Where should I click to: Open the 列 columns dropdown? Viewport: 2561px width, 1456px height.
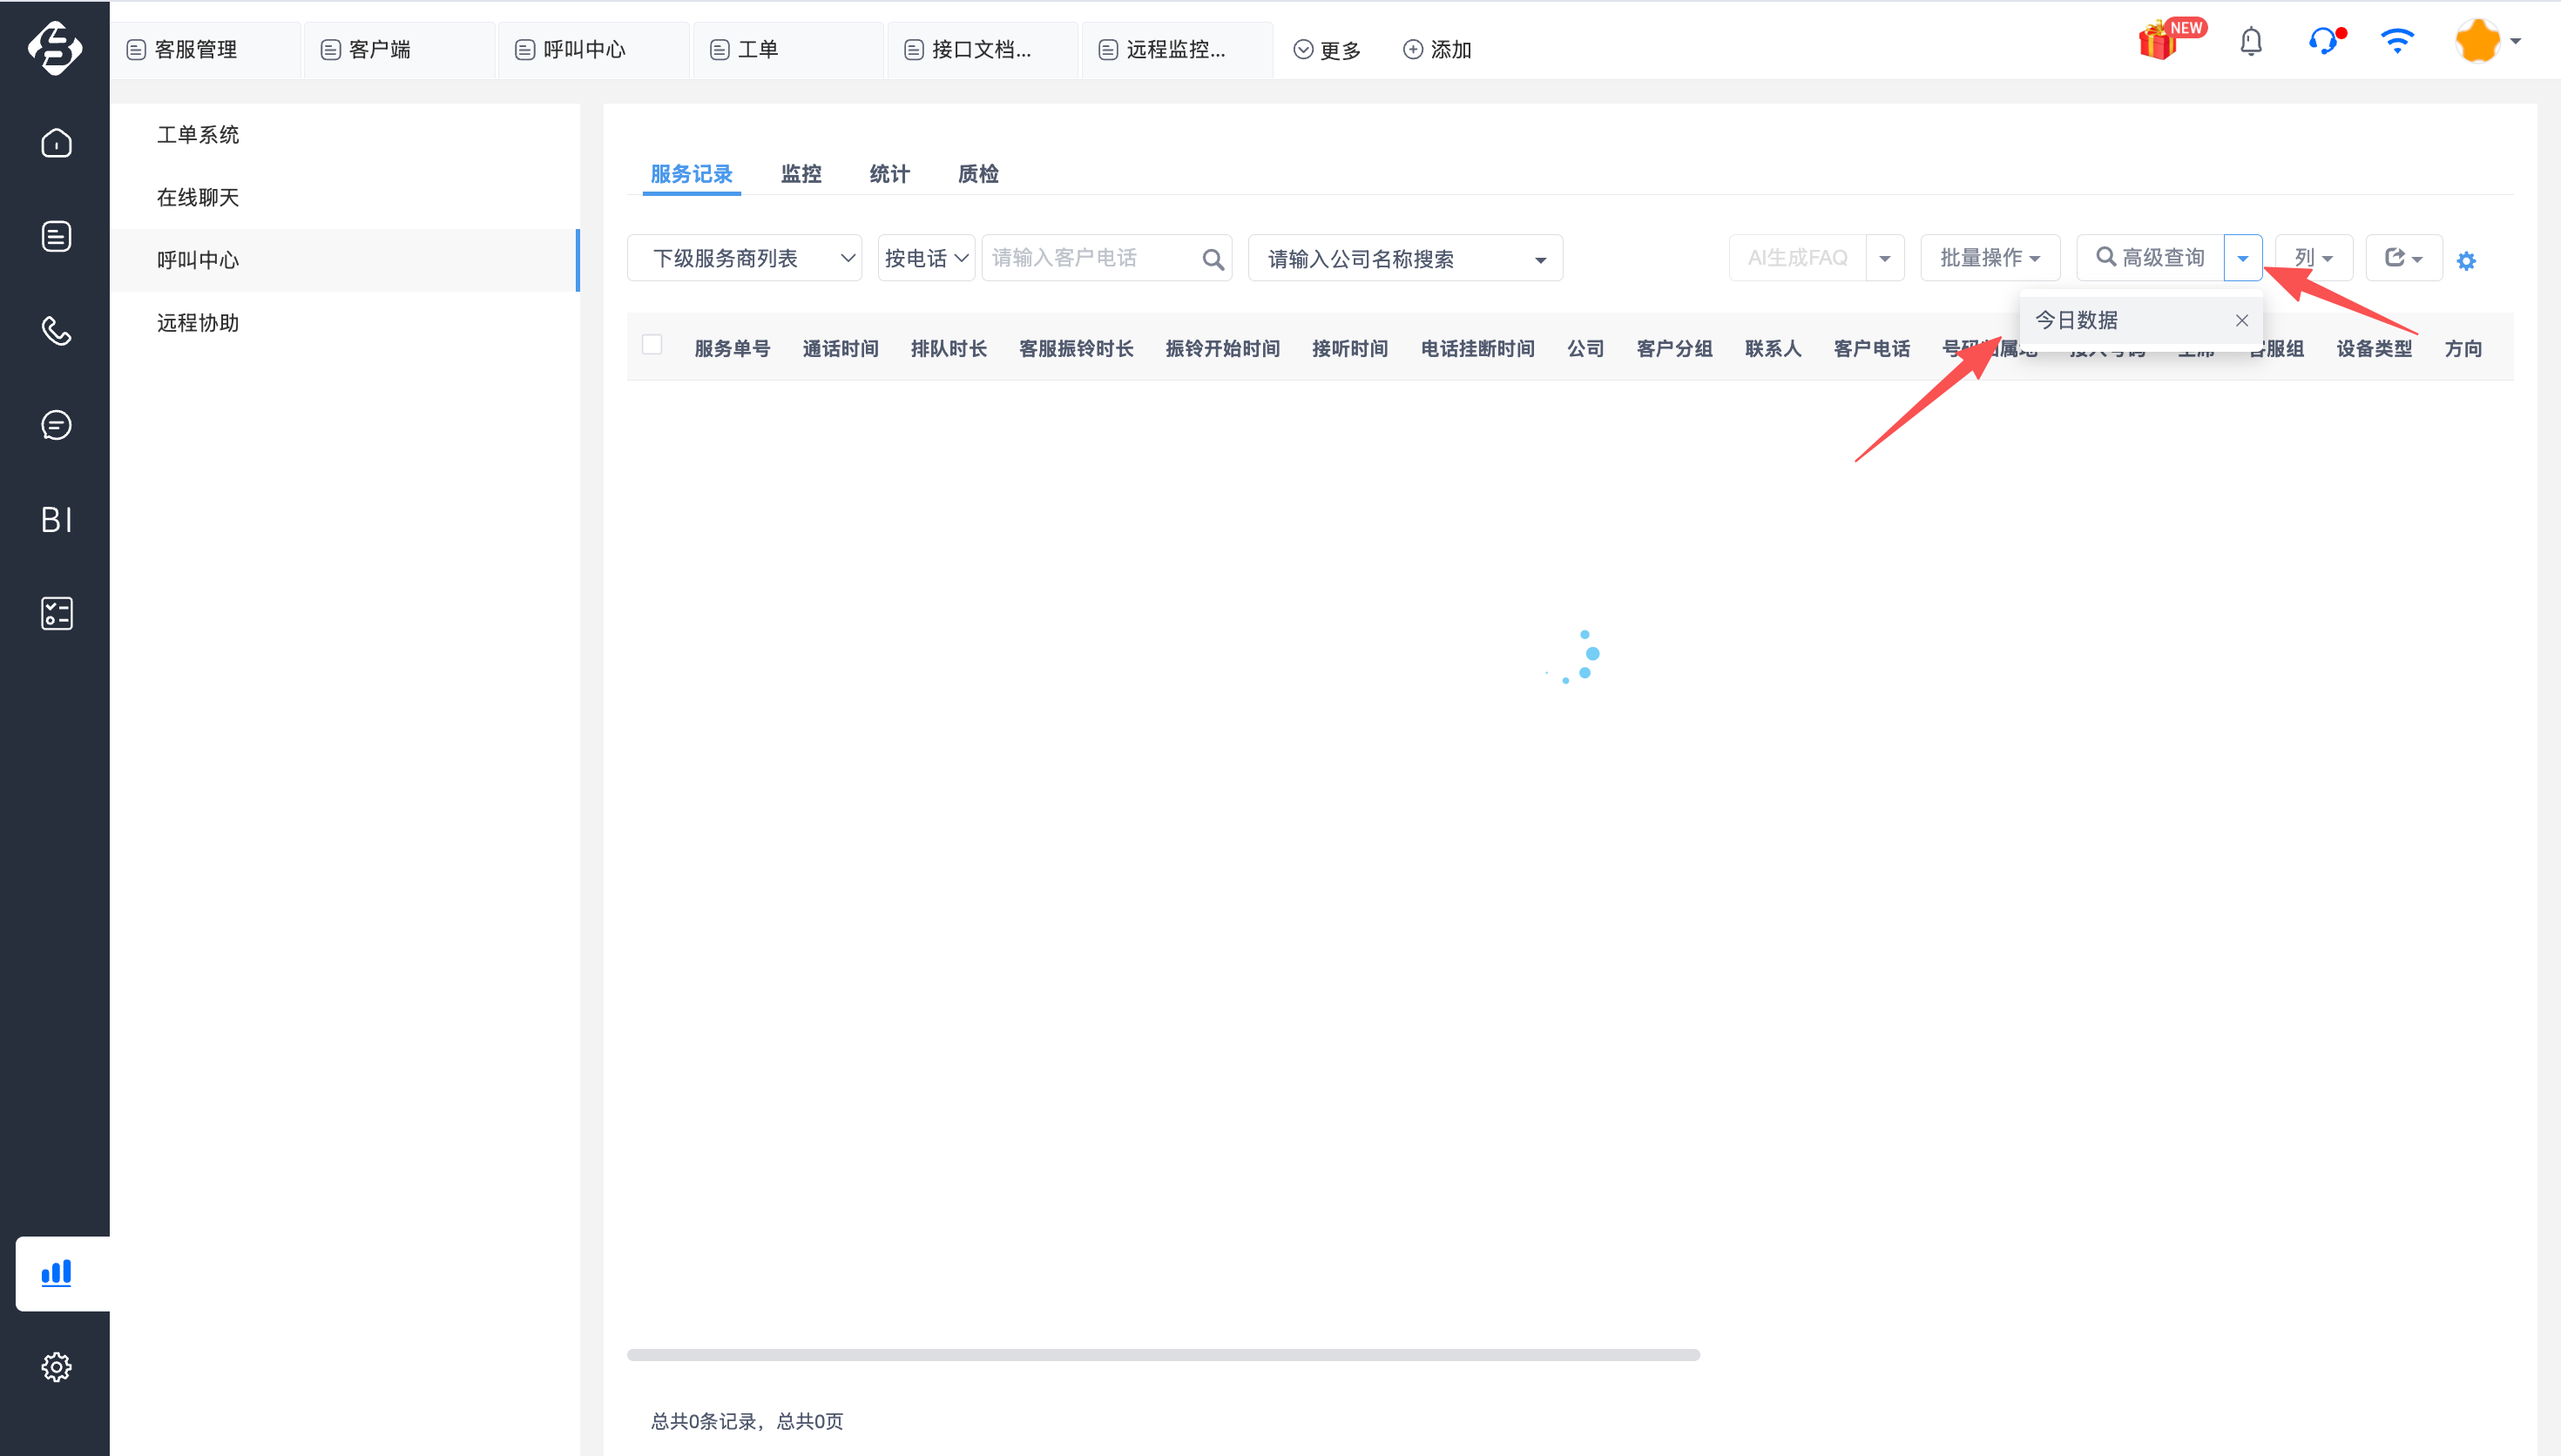2312,258
